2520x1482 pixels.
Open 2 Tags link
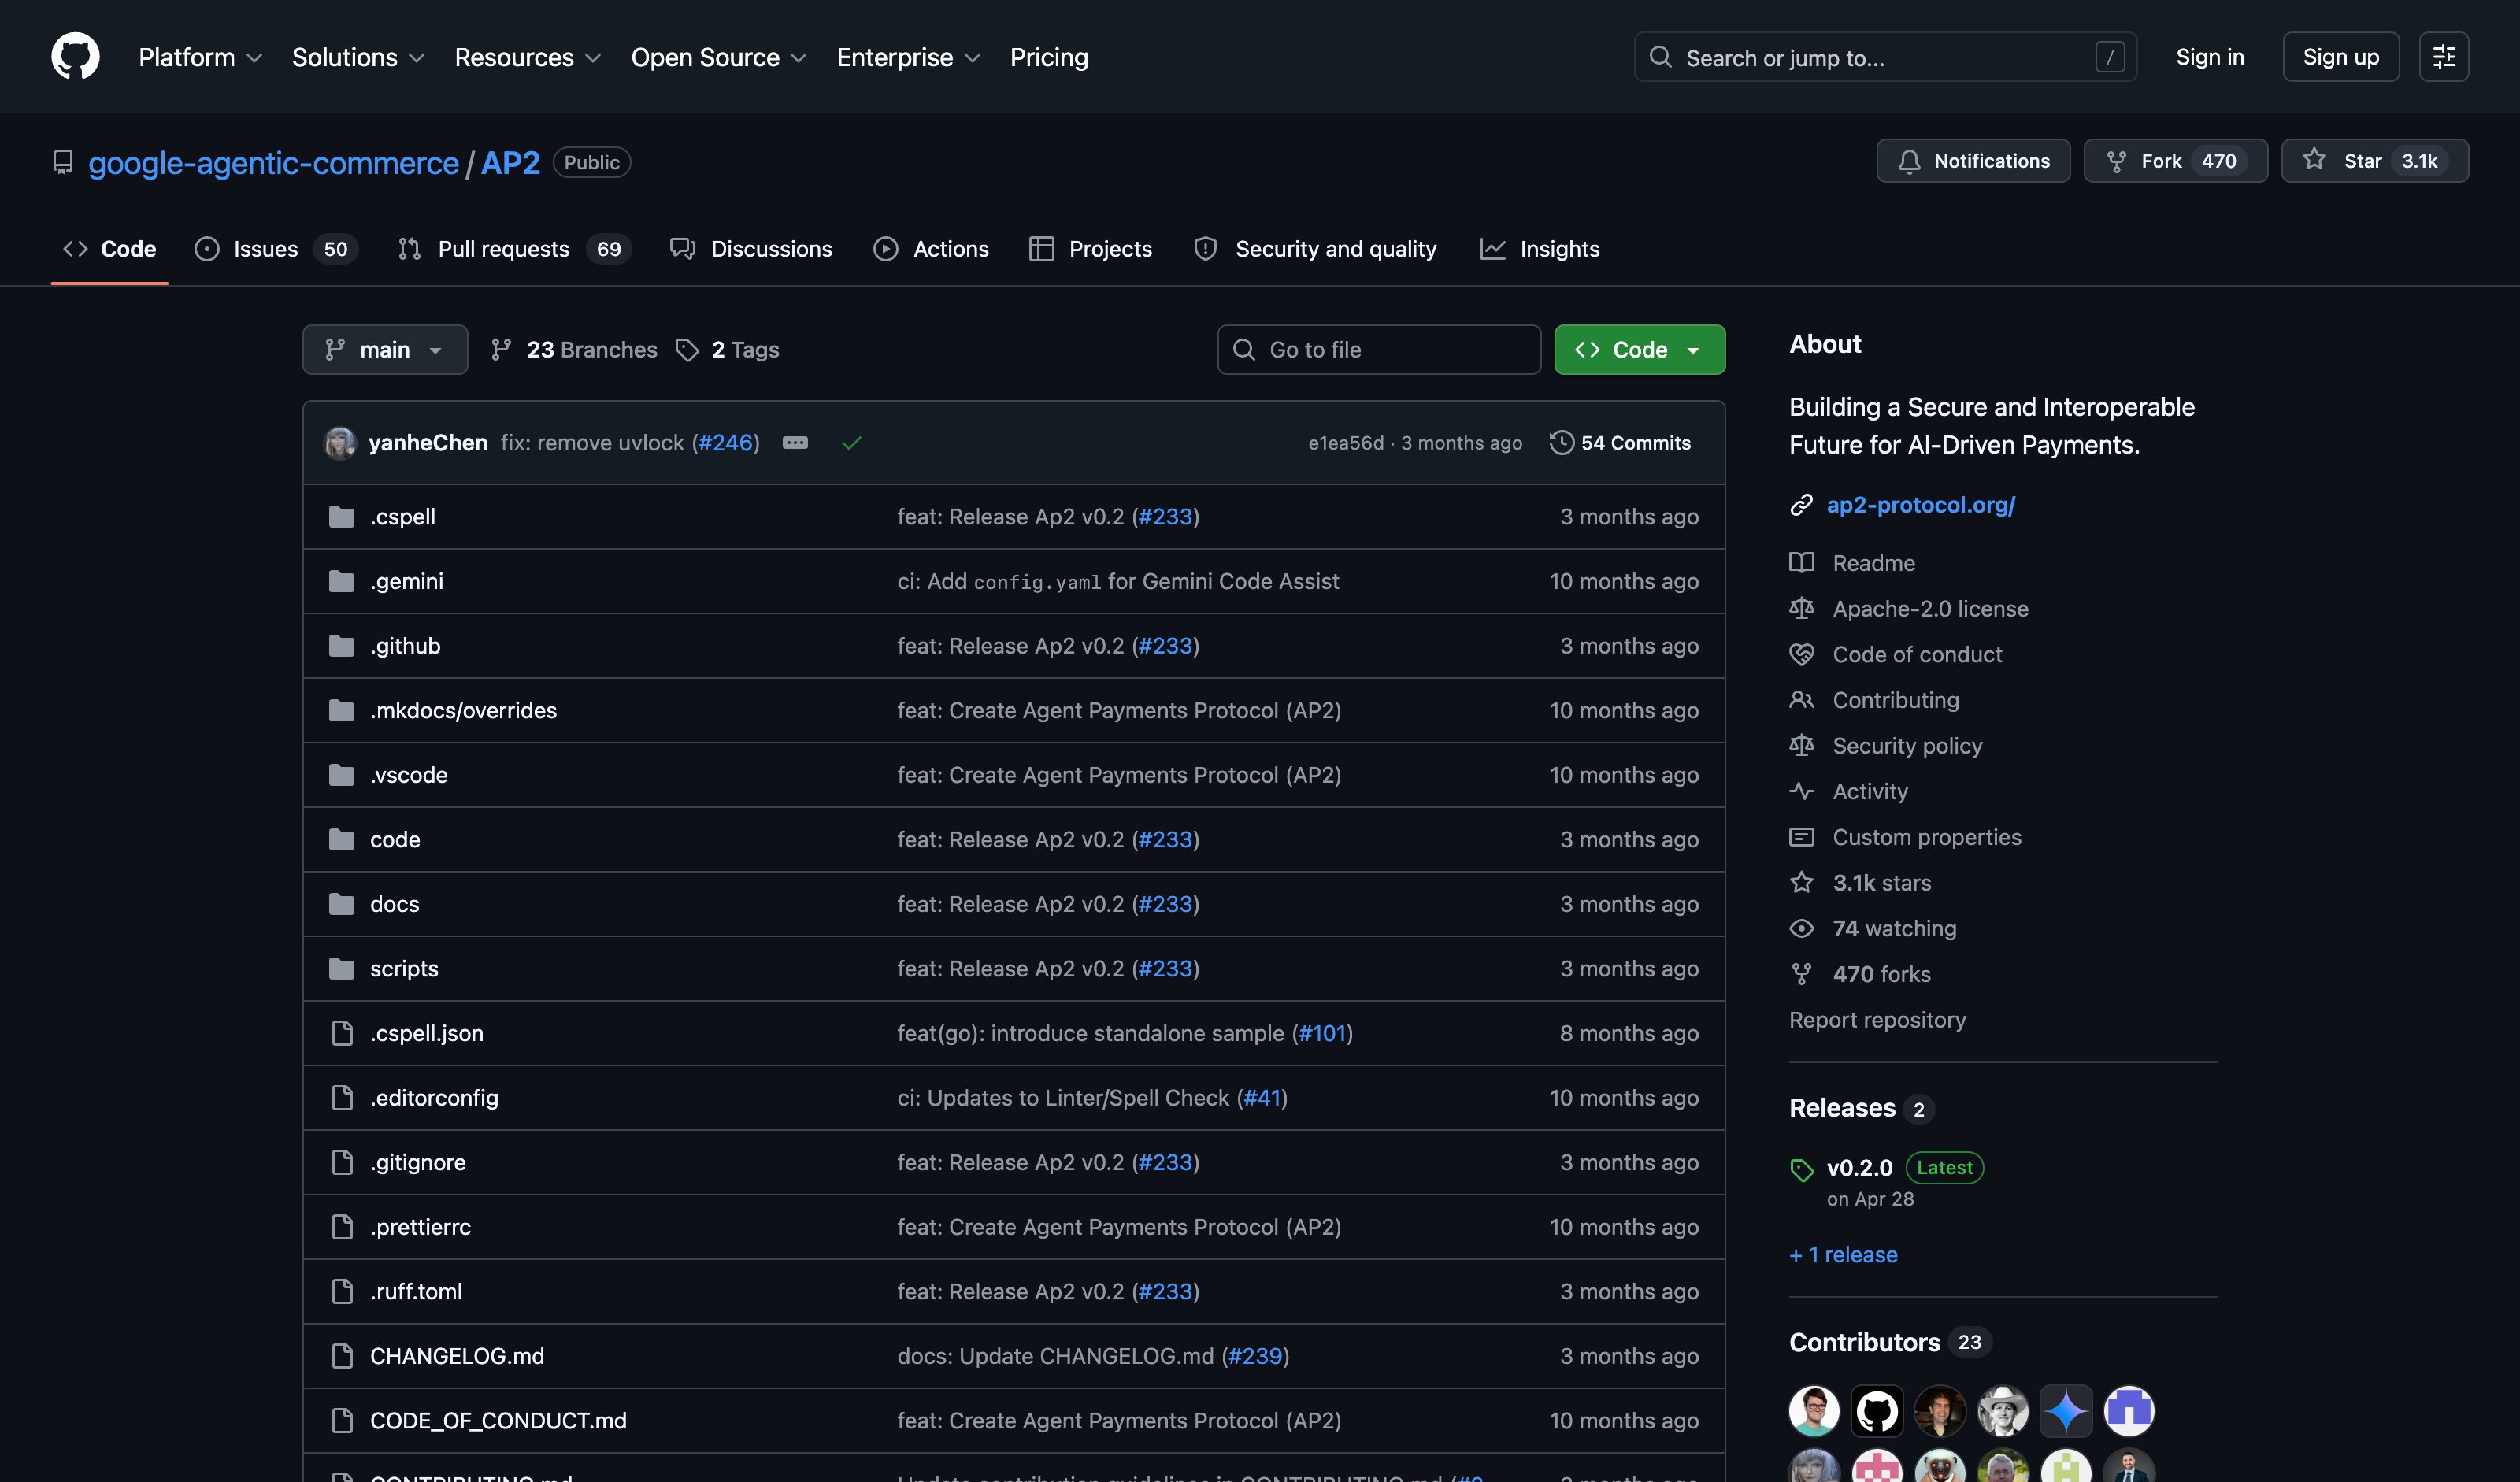(727, 350)
